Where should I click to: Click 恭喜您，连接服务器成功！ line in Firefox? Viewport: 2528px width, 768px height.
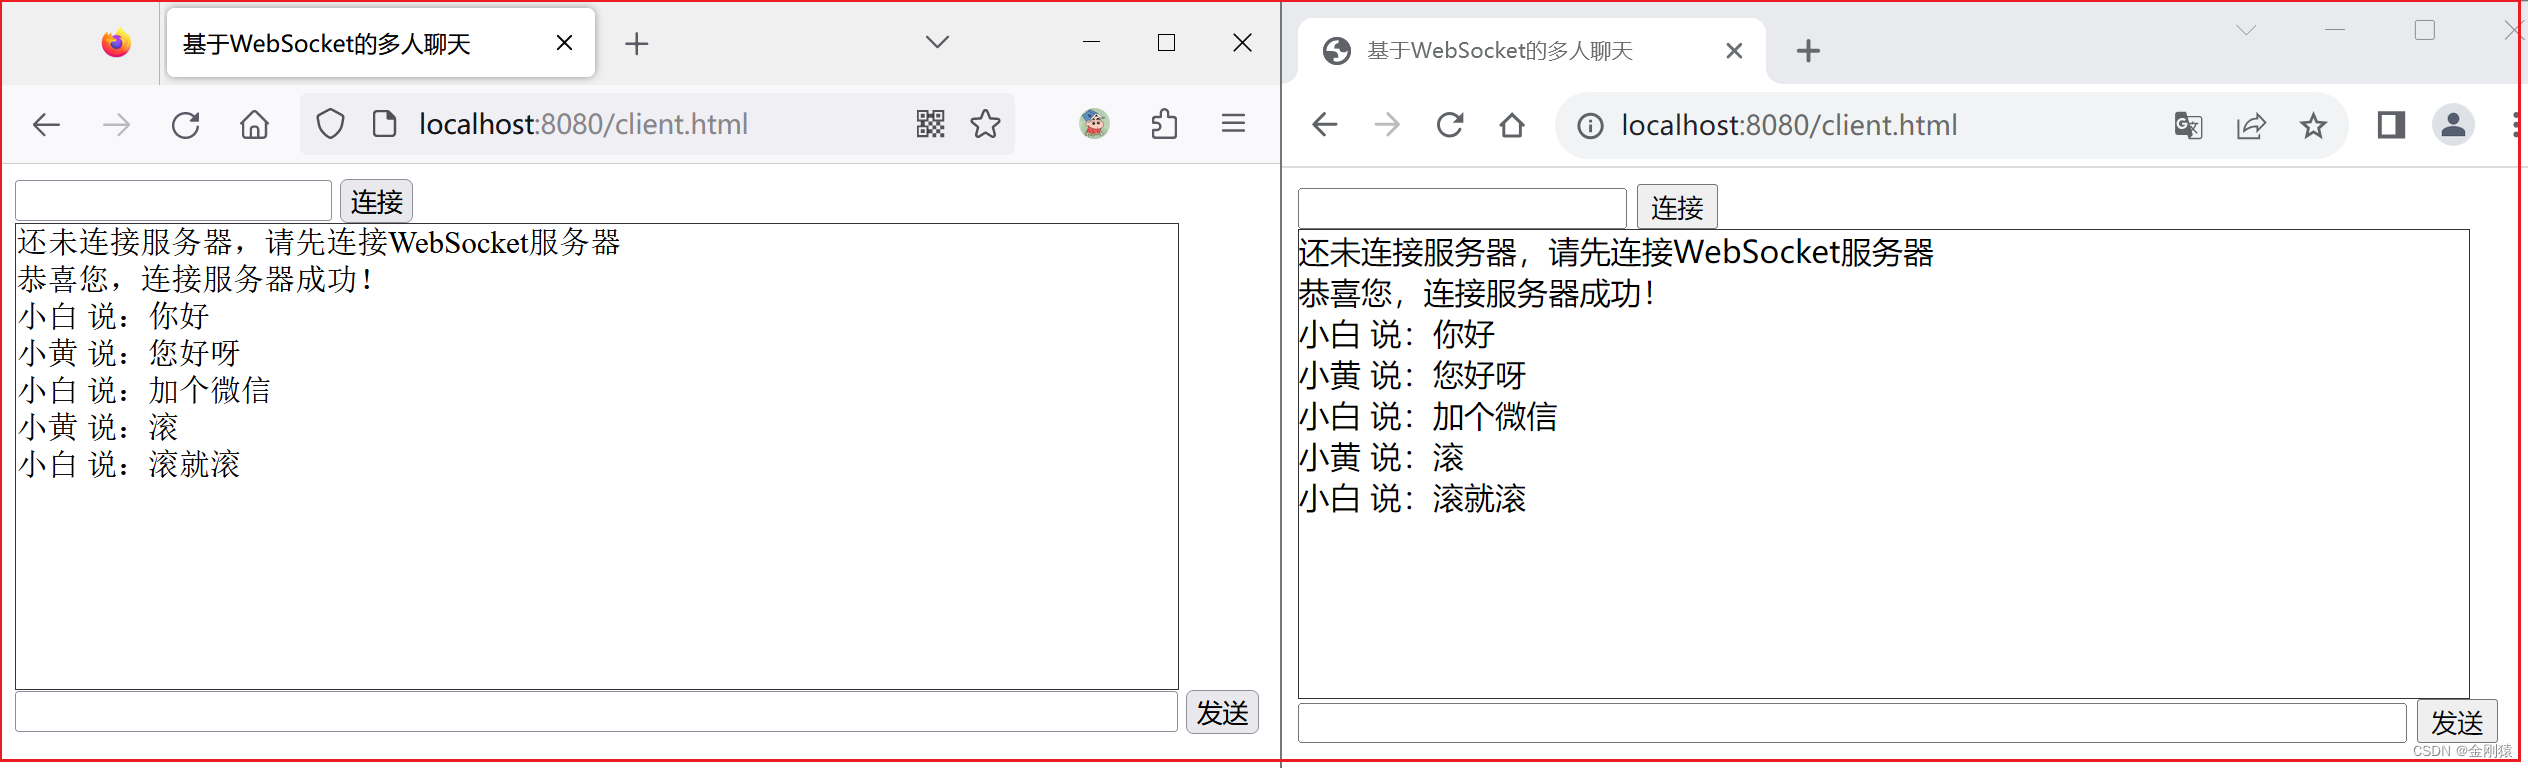[196, 280]
